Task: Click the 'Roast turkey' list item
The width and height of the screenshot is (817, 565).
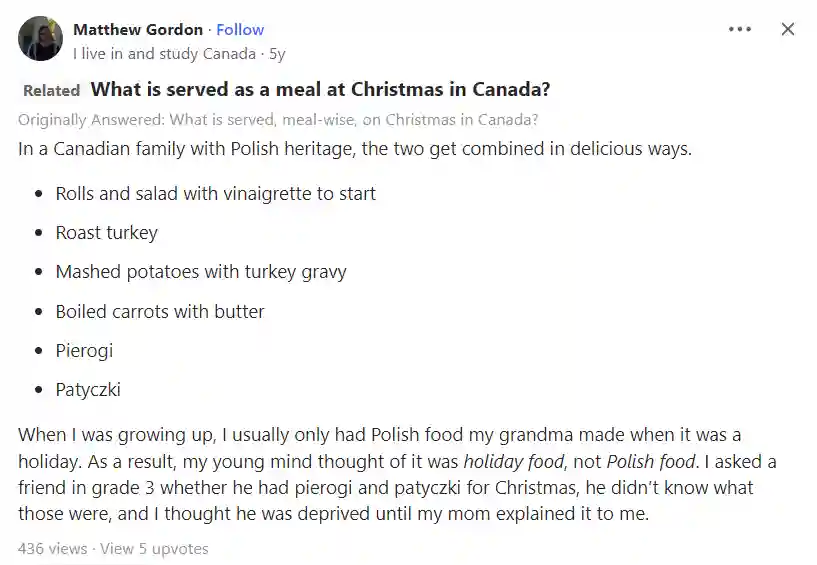Action: 107,232
